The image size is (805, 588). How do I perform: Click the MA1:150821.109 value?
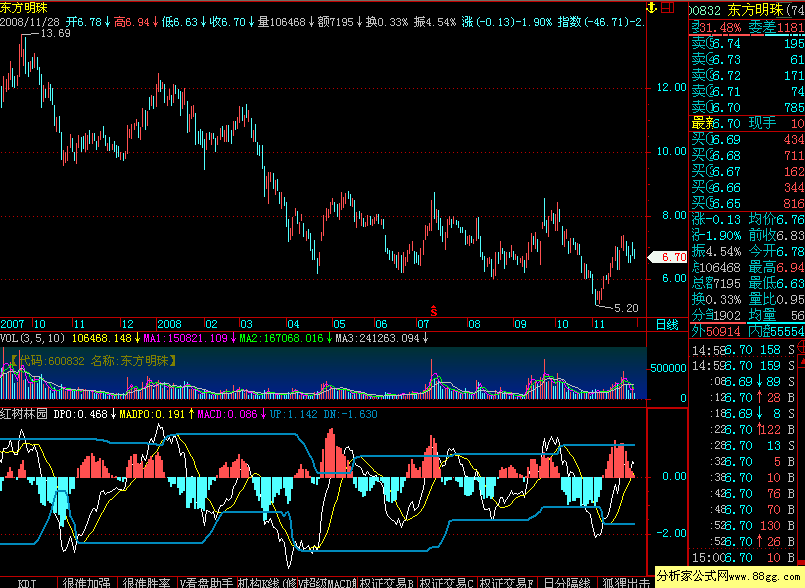coord(185,338)
